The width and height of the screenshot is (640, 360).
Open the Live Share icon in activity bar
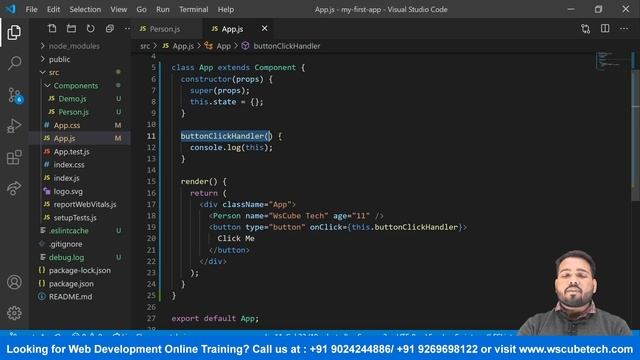point(14,188)
